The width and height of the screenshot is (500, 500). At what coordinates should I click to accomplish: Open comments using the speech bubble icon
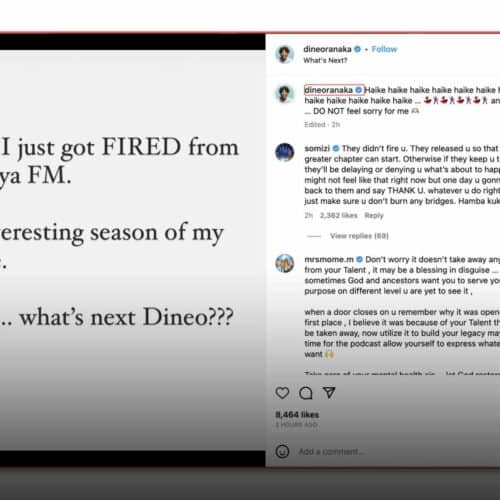click(306, 393)
